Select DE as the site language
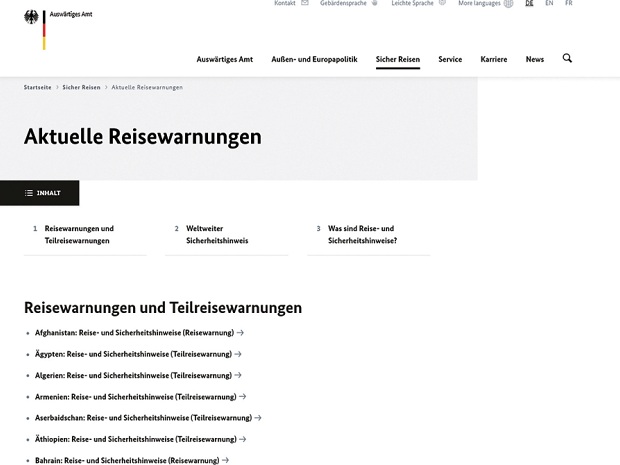Viewport: 620px width, 465px height. [x=529, y=4]
